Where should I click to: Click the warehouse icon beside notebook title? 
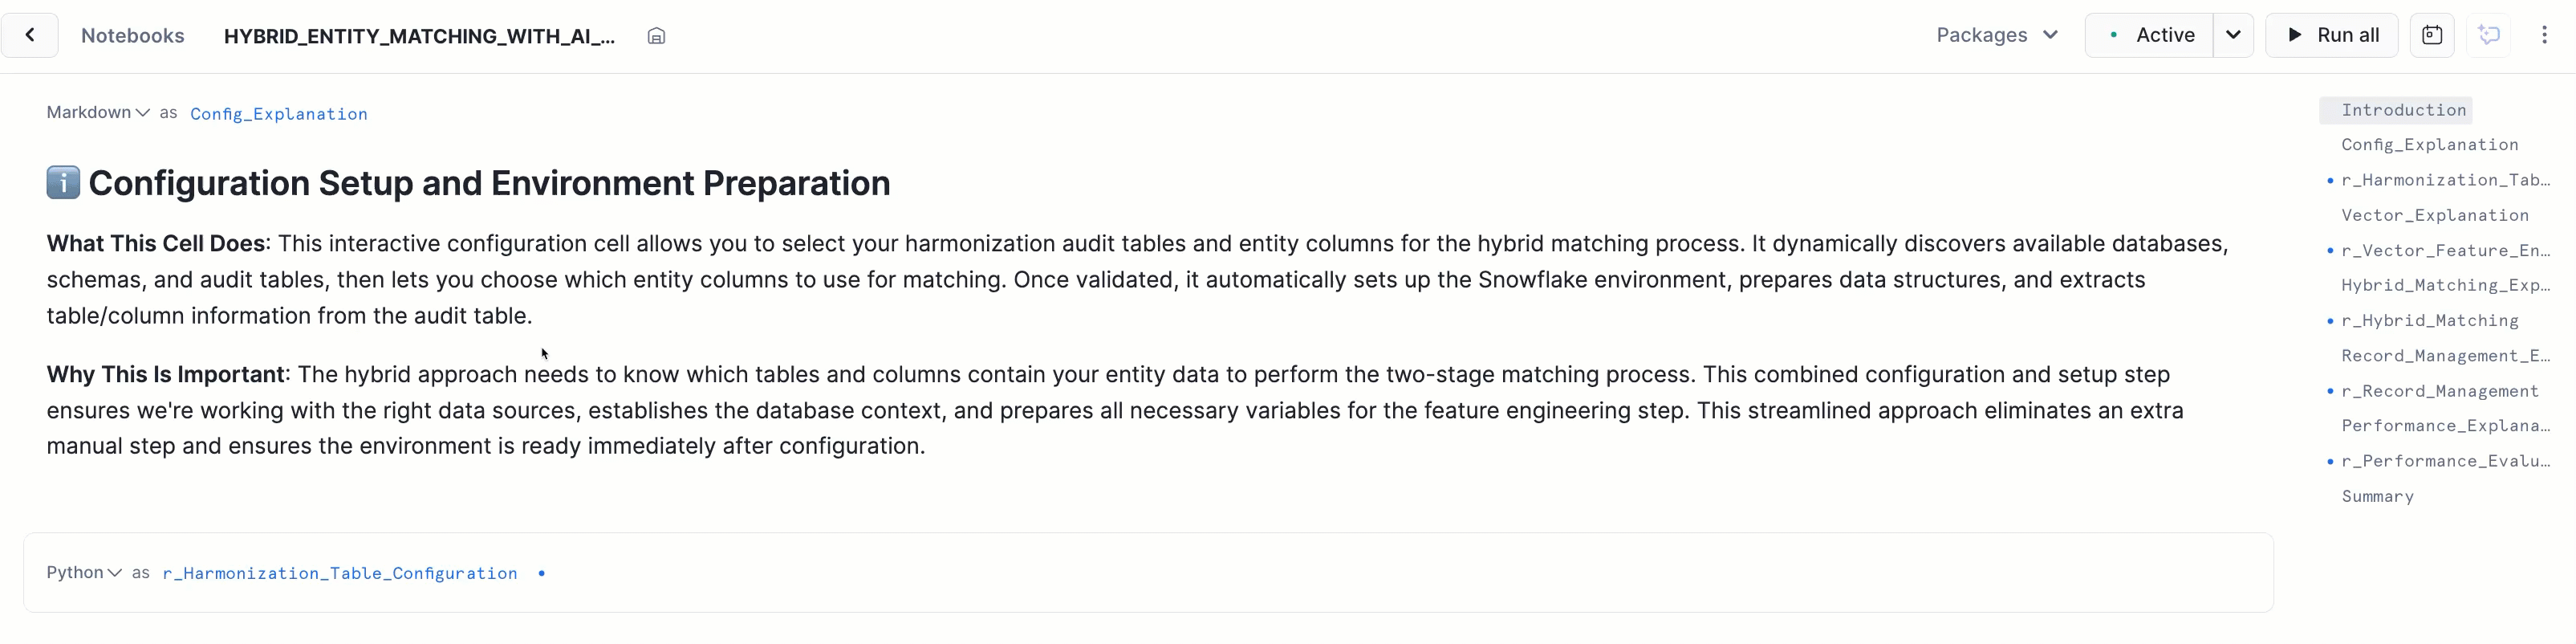[656, 36]
